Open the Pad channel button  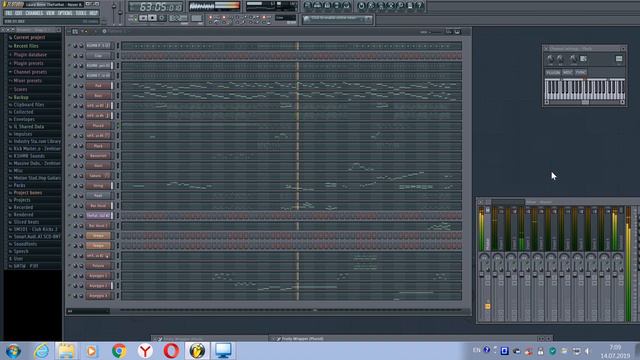coord(98,86)
